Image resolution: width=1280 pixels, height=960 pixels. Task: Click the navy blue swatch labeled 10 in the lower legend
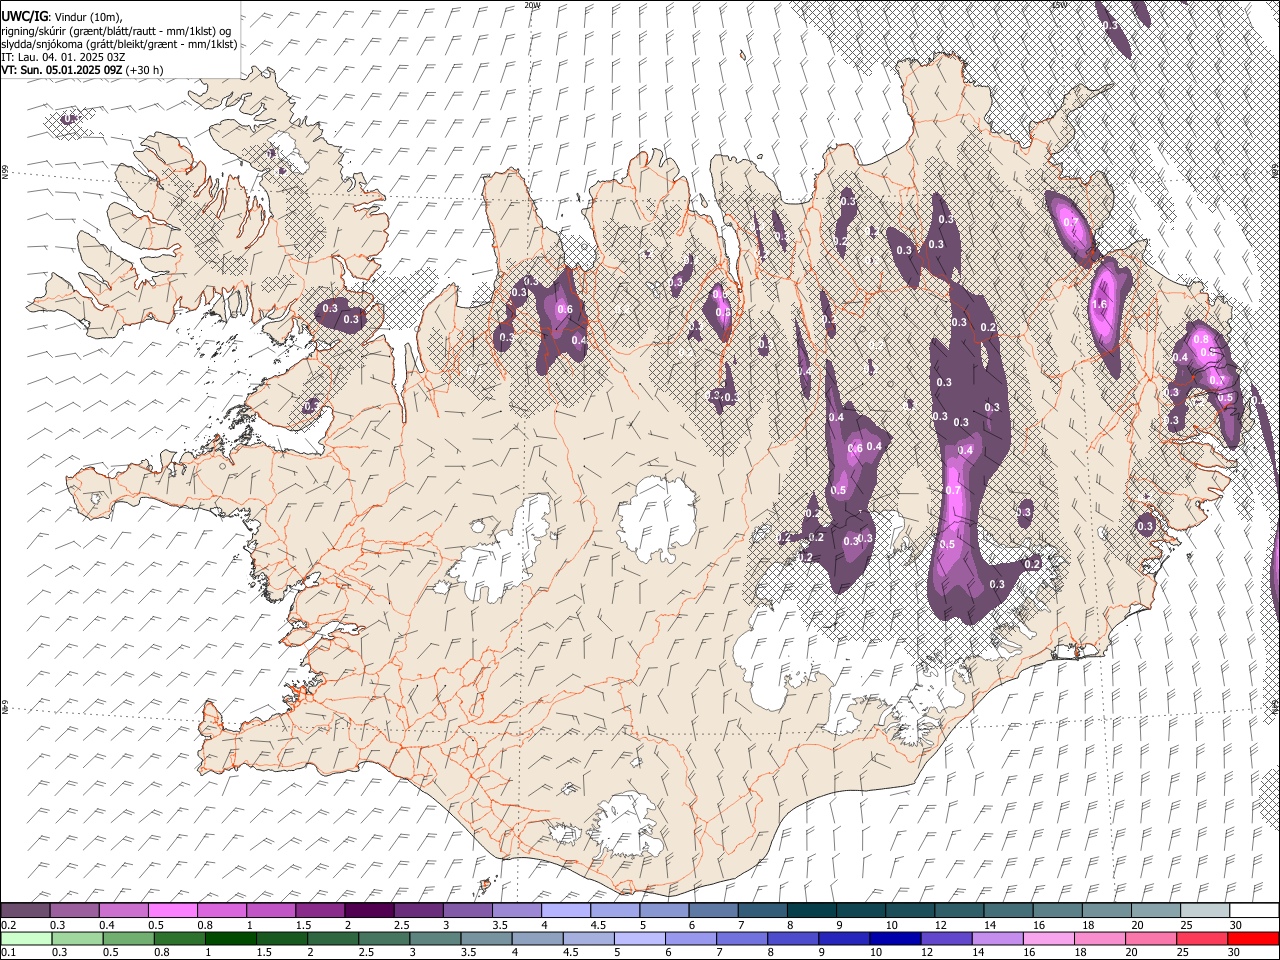(893, 938)
